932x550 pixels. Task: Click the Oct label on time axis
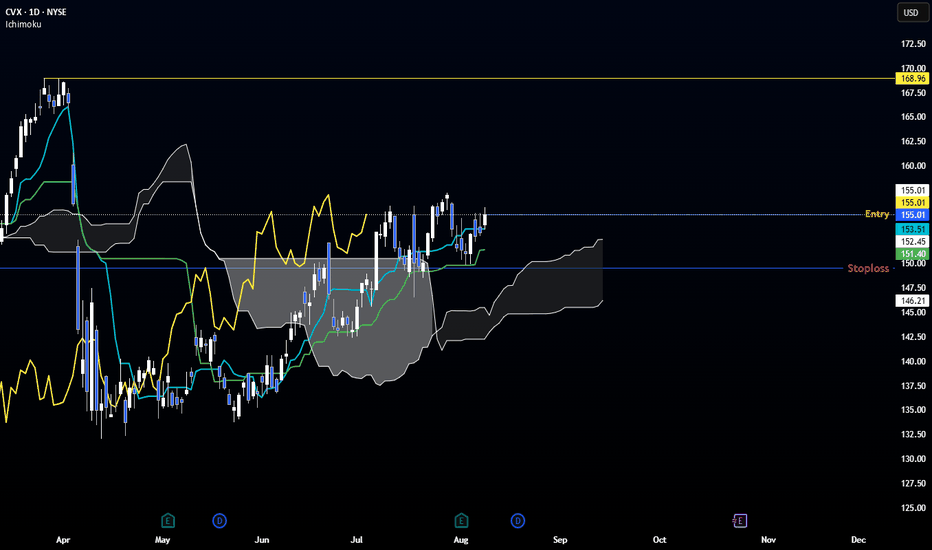tap(659, 540)
